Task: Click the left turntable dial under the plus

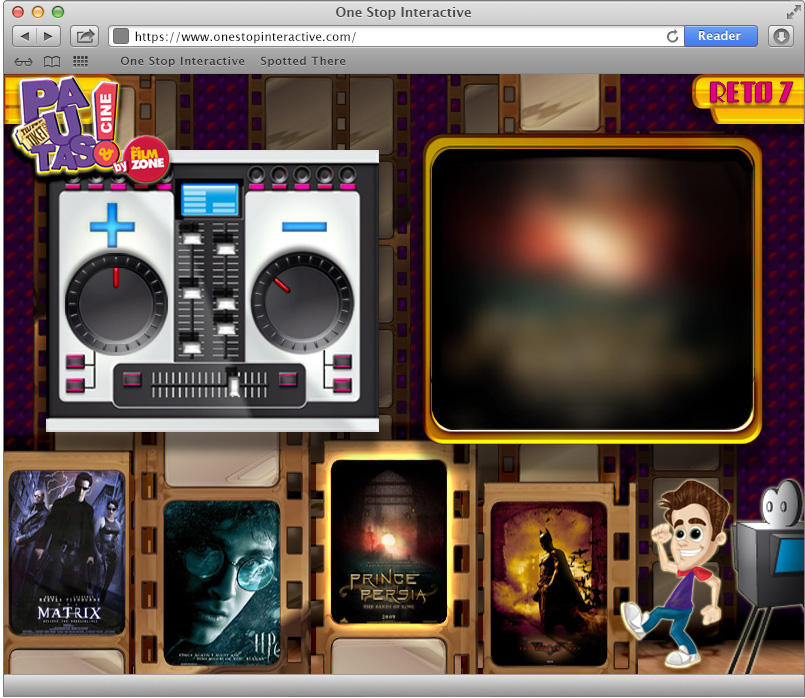Action: coord(116,304)
